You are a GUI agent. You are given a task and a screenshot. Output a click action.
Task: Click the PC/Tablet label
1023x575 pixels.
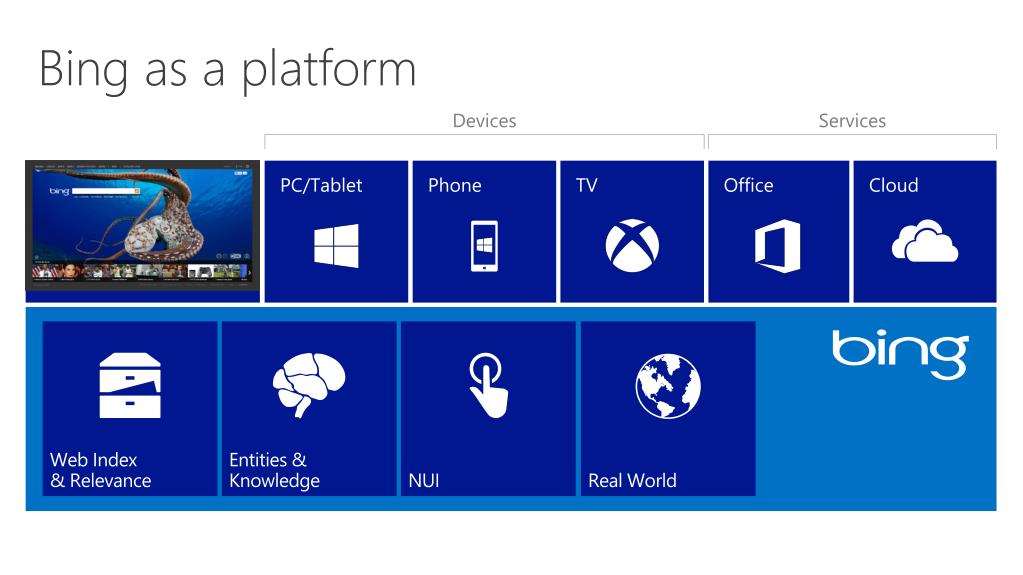(x=321, y=186)
